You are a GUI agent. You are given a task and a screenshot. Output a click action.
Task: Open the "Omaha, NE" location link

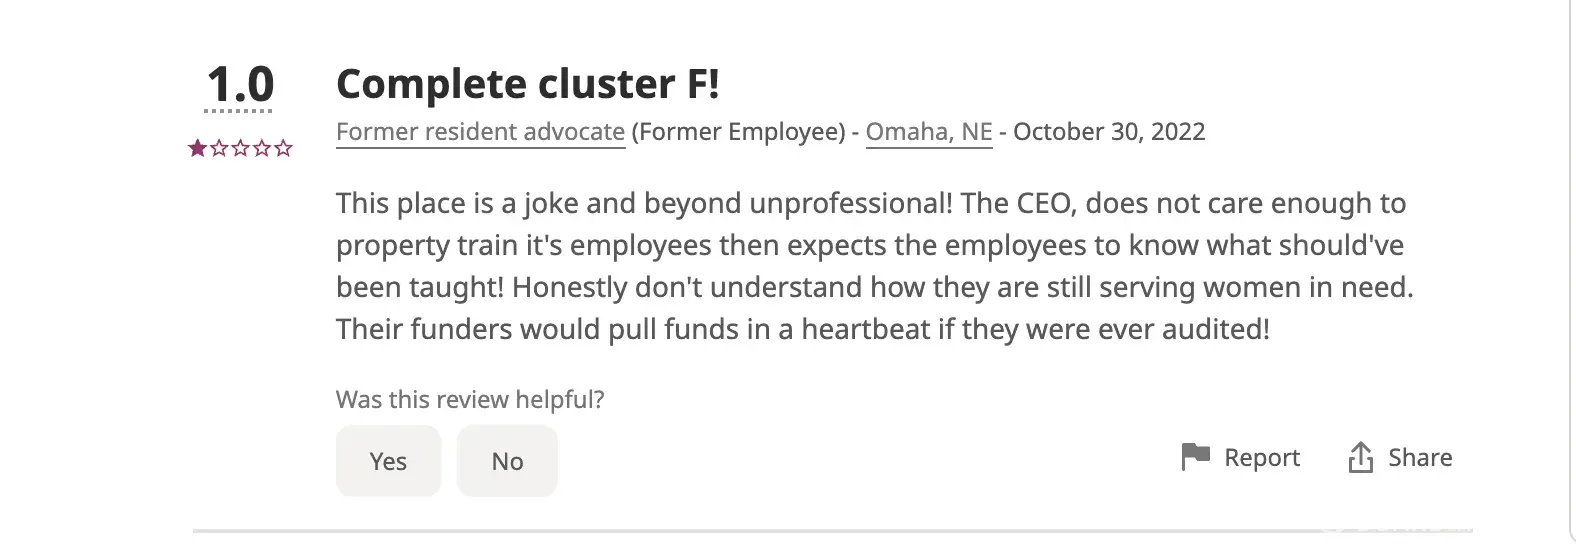pyautogui.click(x=929, y=132)
